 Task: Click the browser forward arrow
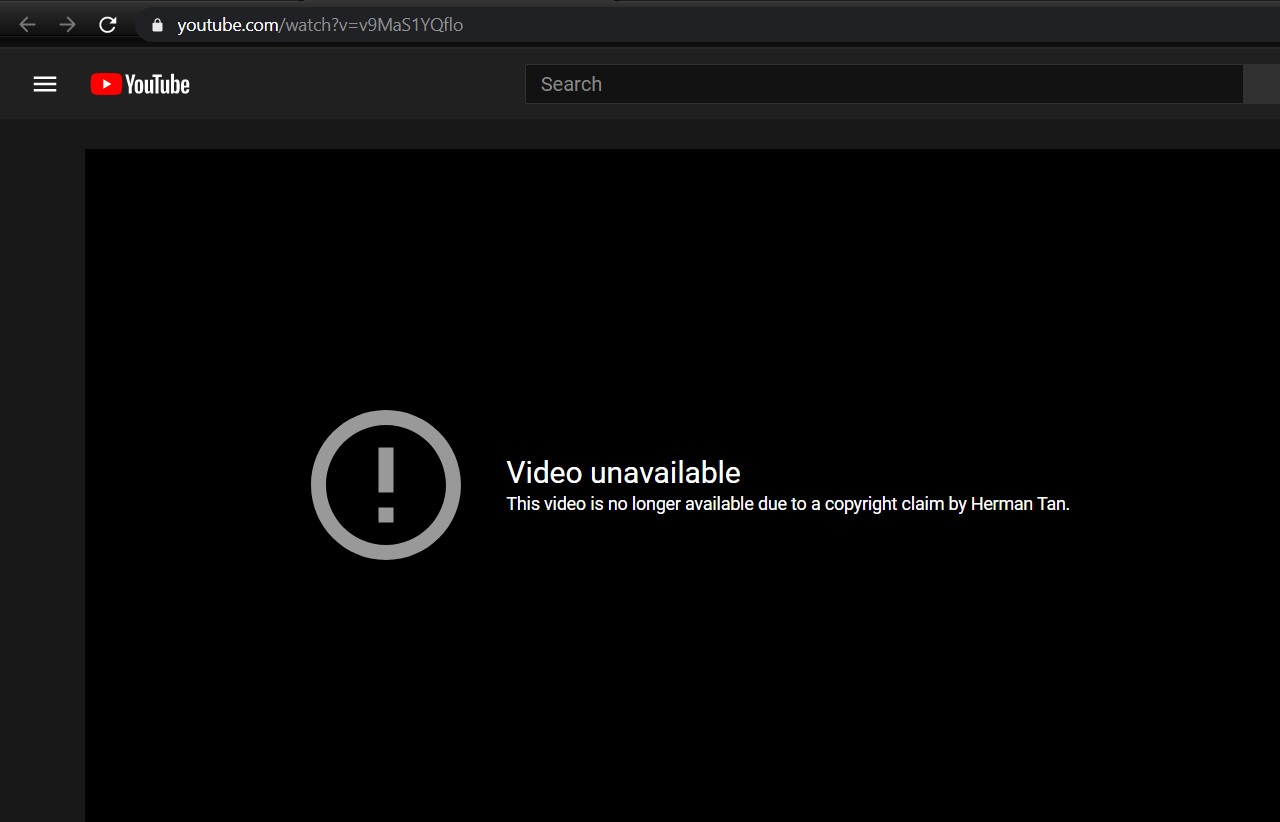point(67,25)
